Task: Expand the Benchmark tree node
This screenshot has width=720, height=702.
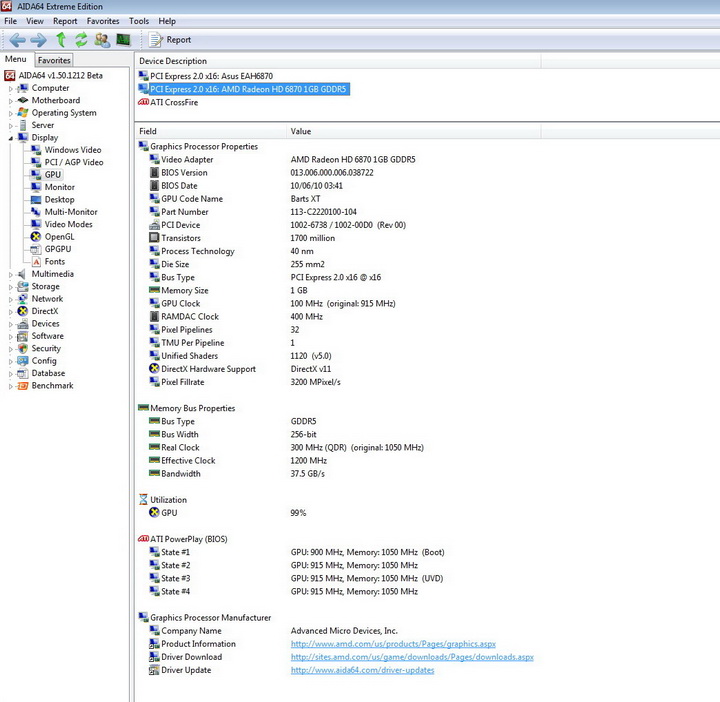Action: point(10,386)
